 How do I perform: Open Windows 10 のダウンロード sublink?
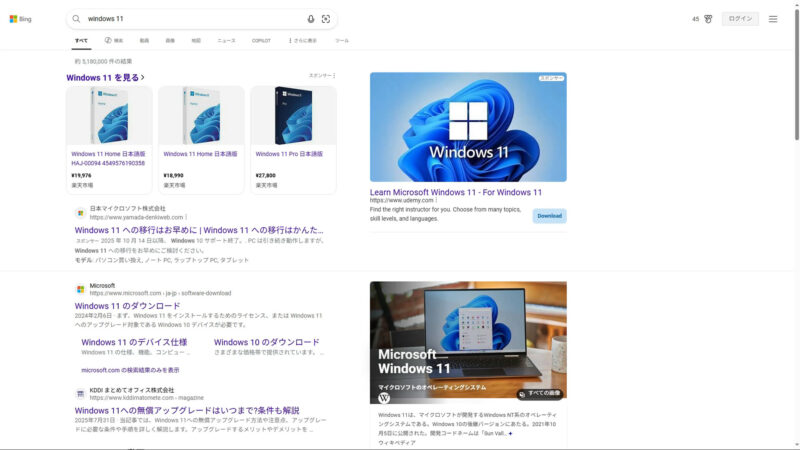pos(266,342)
